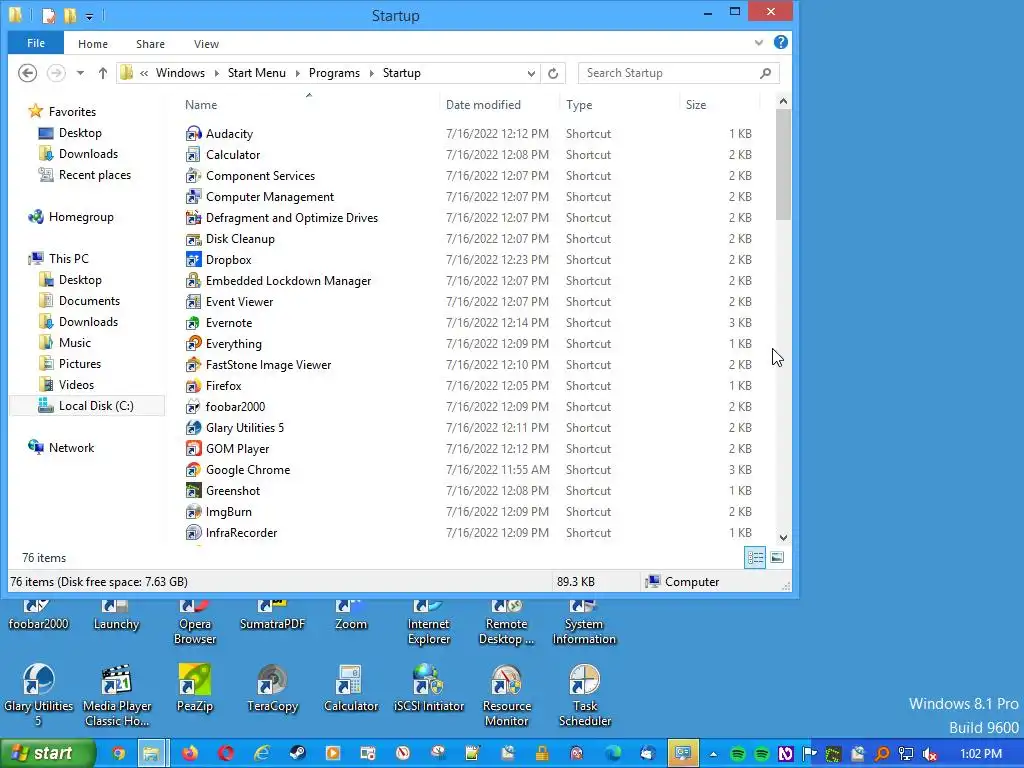
Task: Select the InfraRecorder entry
Action: click(241, 533)
